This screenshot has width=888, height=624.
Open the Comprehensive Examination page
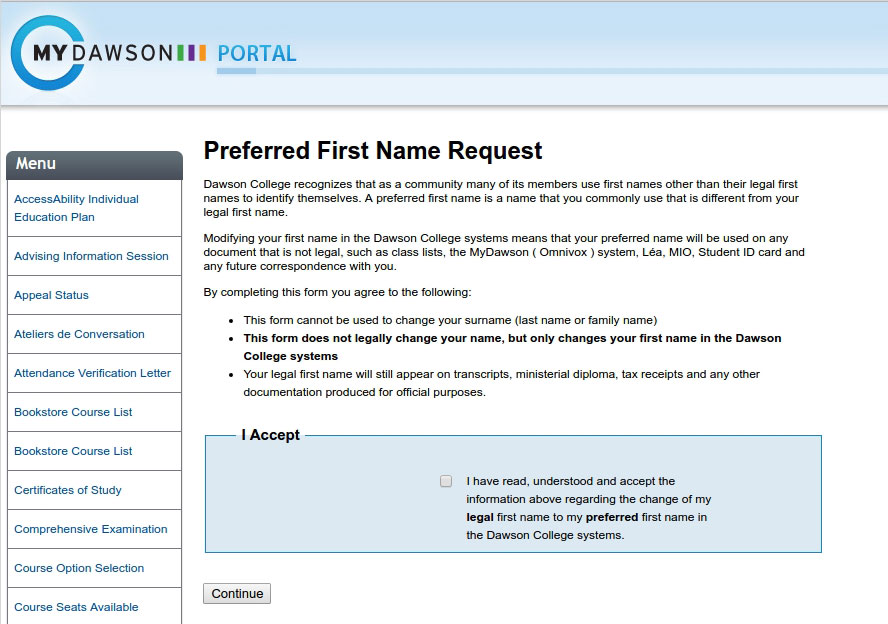(x=90, y=529)
